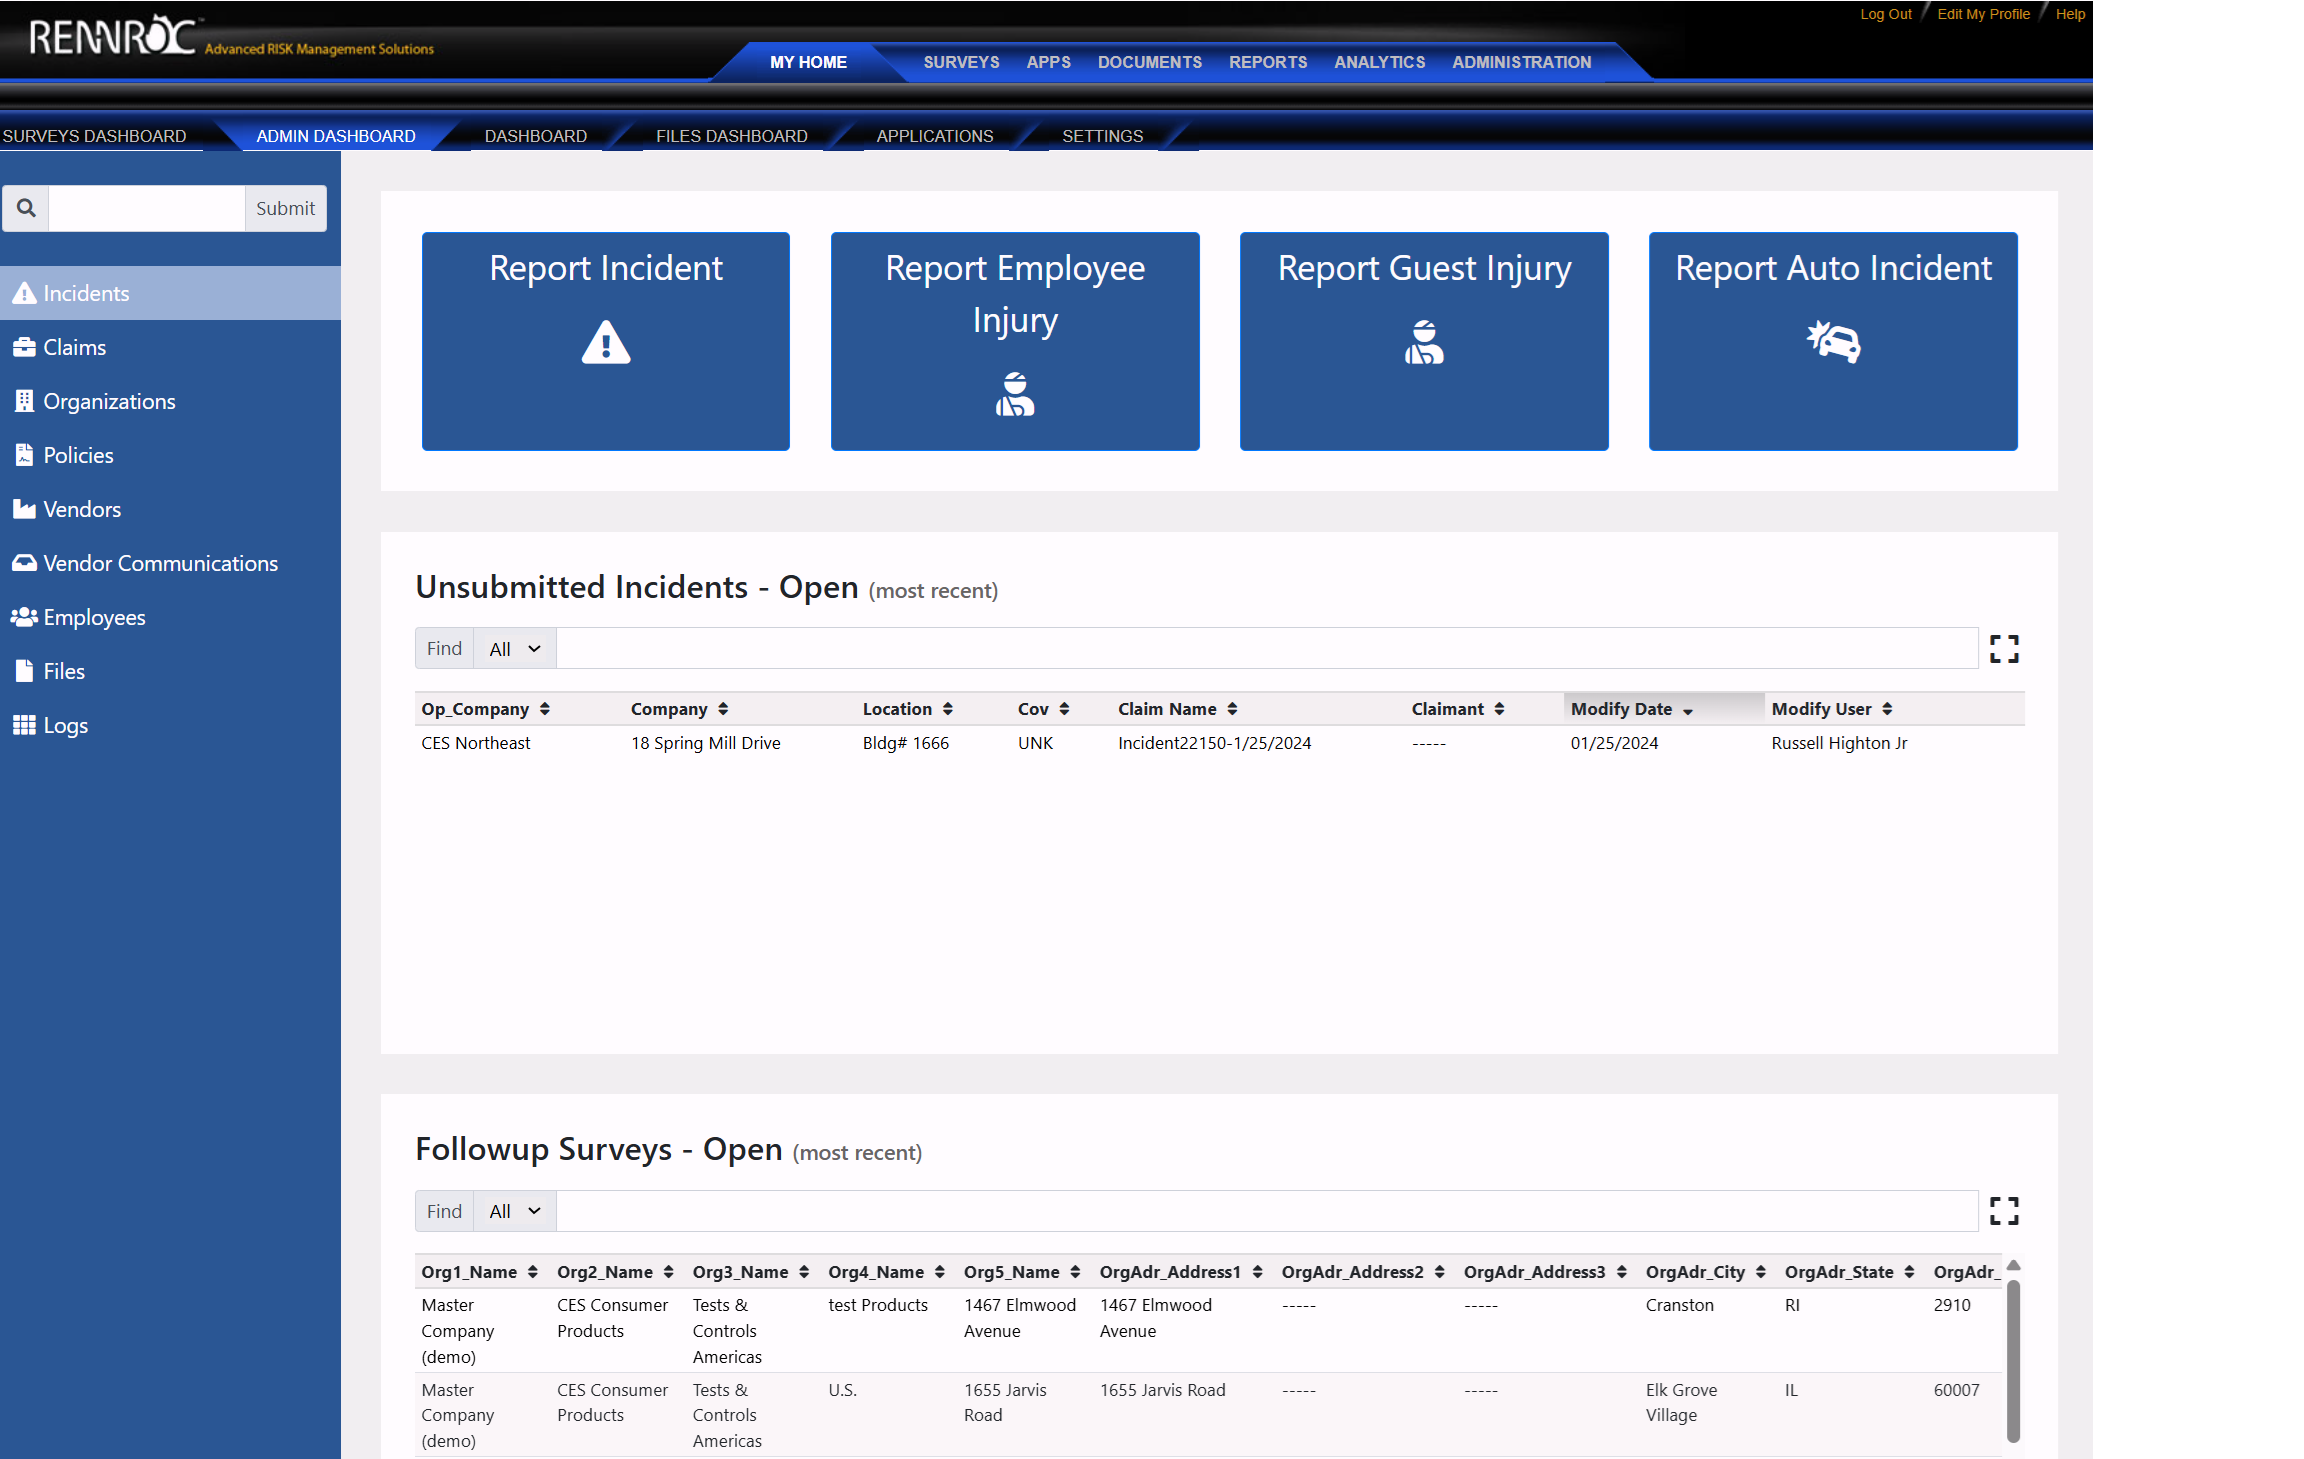Switch to the SETTINGS tab
Image resolution: width=2304 pixels, height=1459 pixels.
[1102, 136]
